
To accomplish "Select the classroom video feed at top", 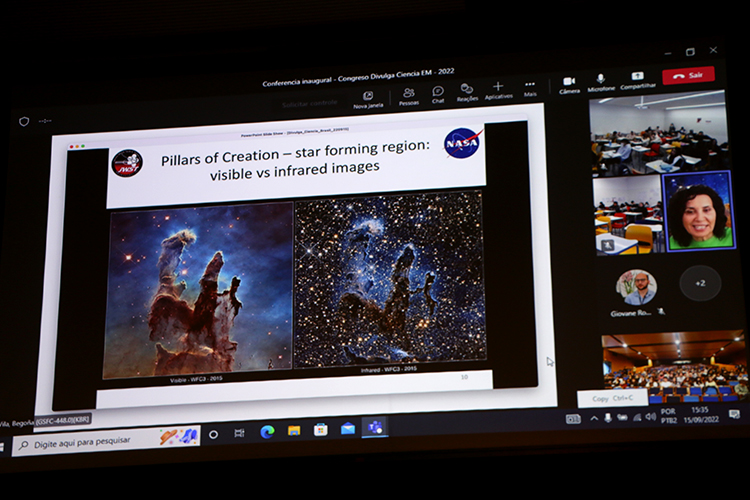I will tap(658, 133).
